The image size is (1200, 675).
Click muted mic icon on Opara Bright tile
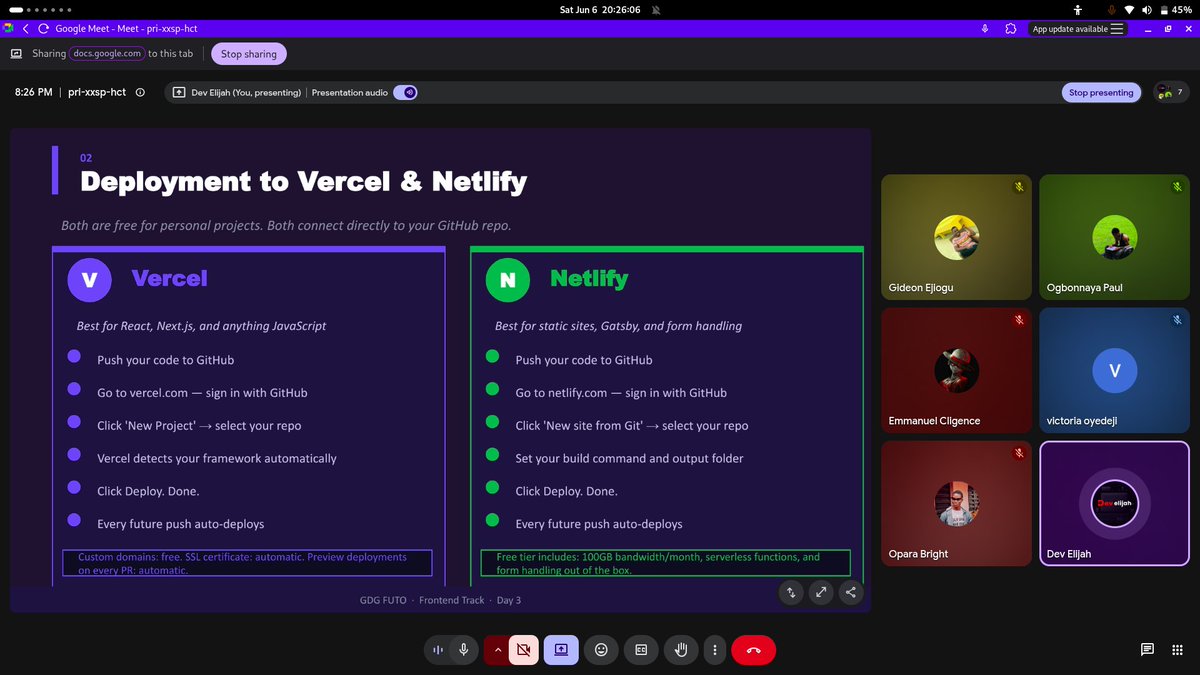tap(1019, 453)
